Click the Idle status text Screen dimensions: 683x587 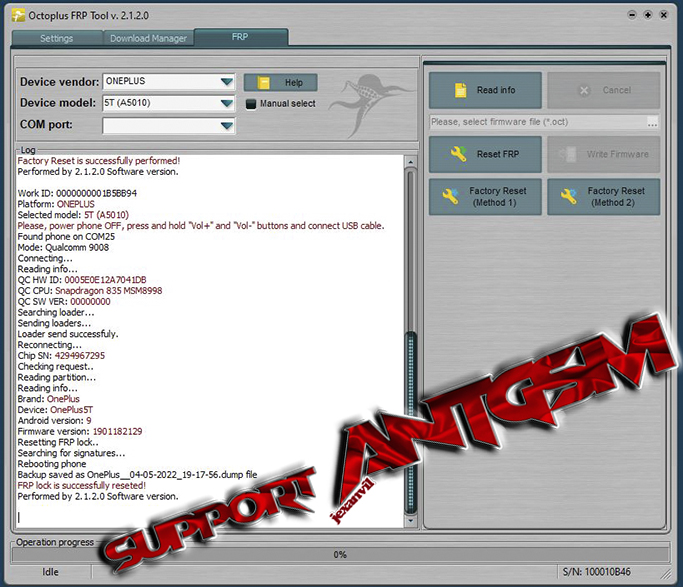point(50,572)
